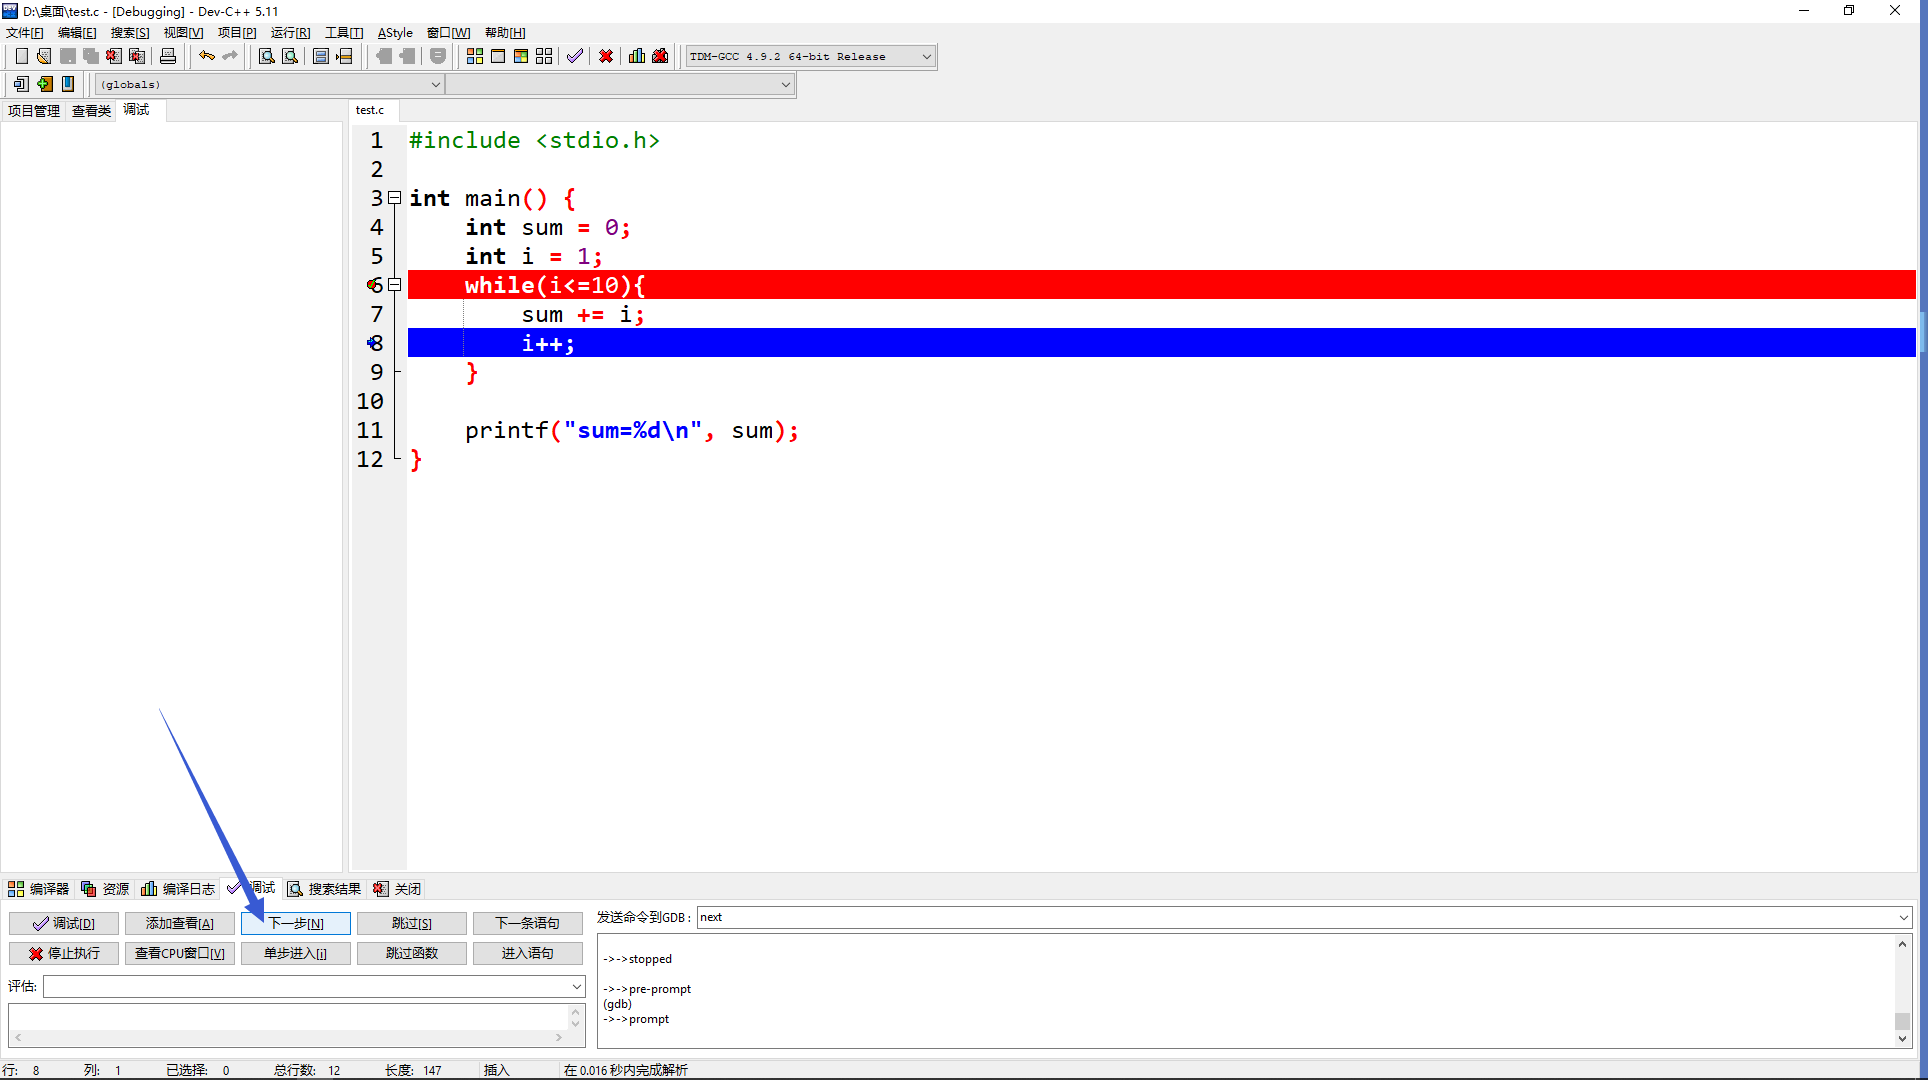Open the TDM-GCC compiler selection dropdown
Image resolution: width=1928 pixels, height=1080 pixels.
pyautogui.click(x=926, y=57)
